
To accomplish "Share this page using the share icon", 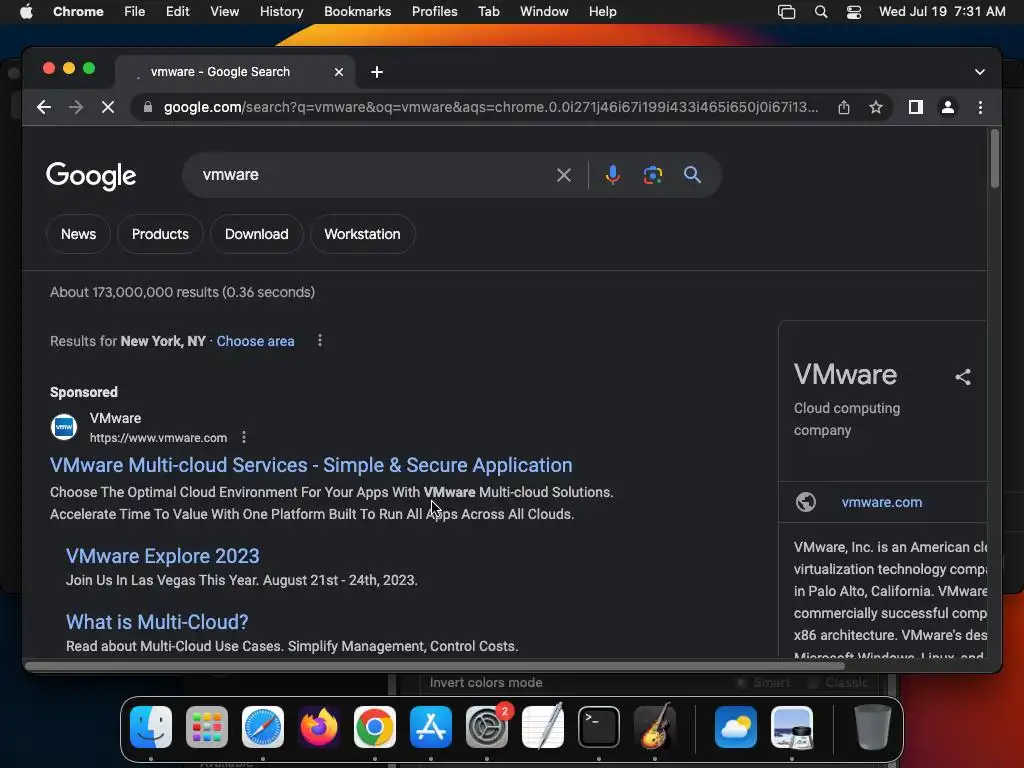I will coord(844,107).
